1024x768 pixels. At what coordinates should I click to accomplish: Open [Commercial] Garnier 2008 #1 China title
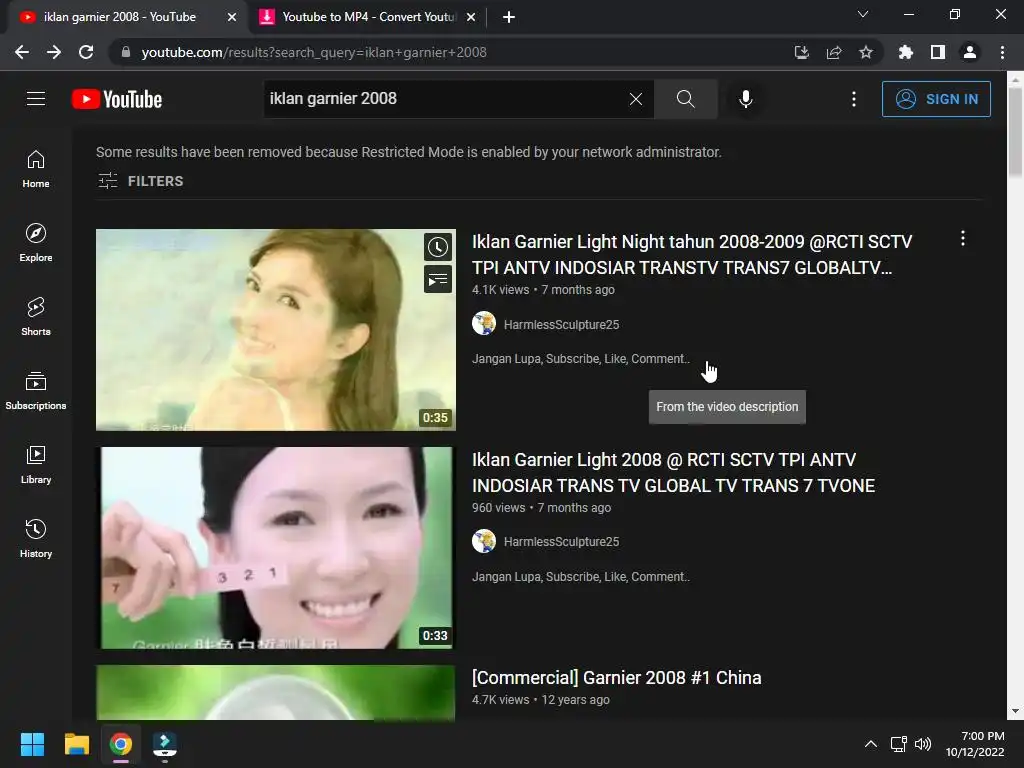point(616,678)
